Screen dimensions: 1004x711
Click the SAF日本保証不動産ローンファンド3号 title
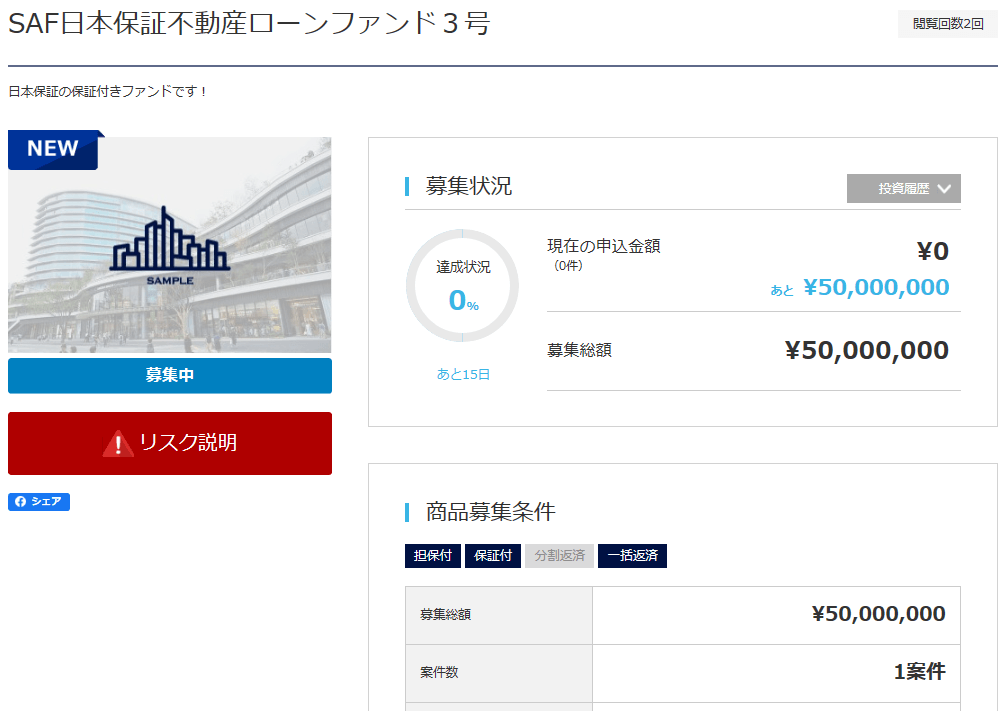(249, 24)
